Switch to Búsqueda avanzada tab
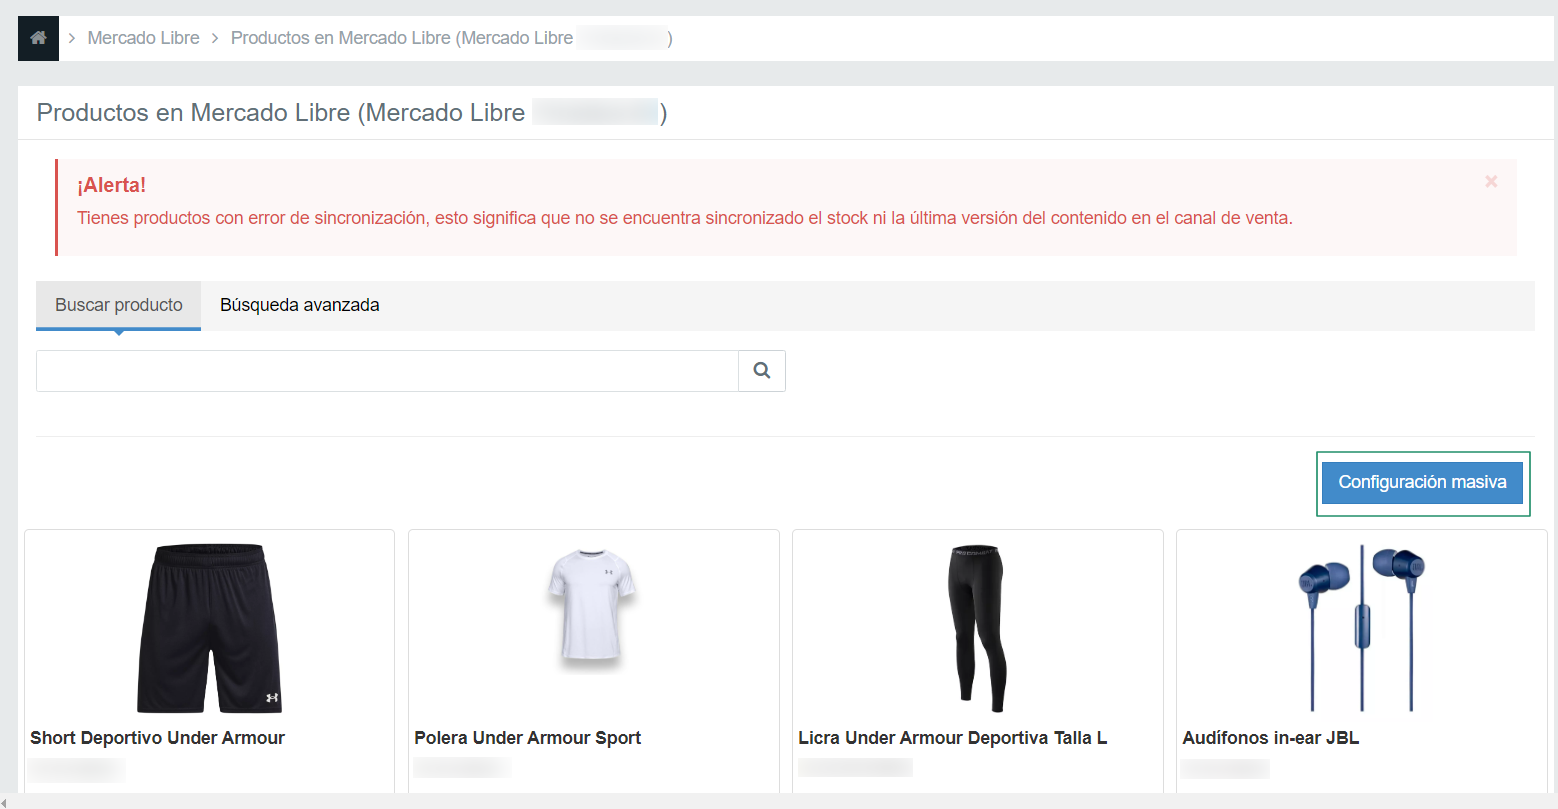 (300, 305)
